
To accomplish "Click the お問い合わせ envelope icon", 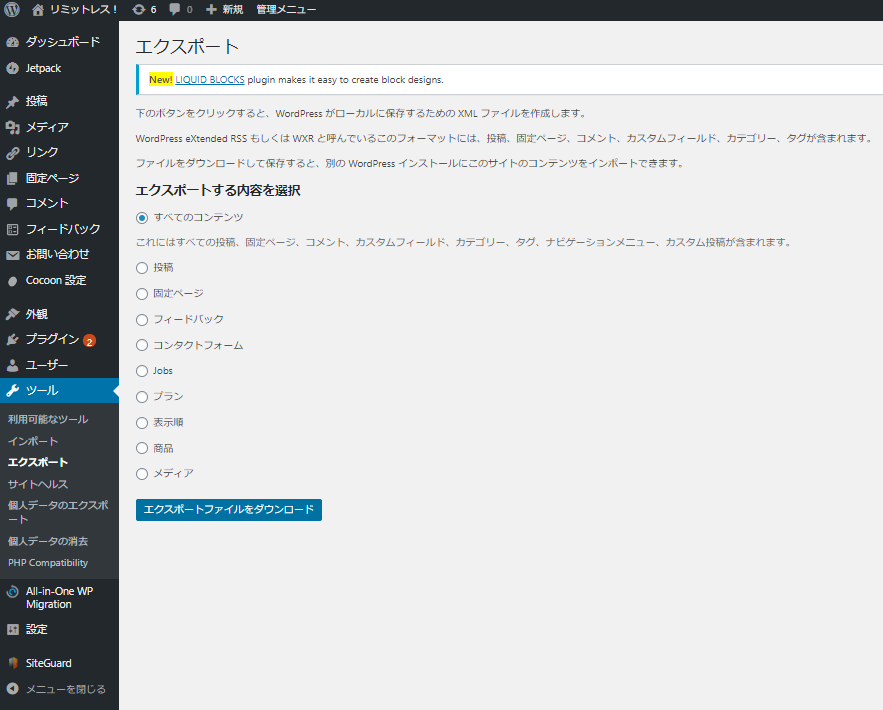I will (12, 255).
